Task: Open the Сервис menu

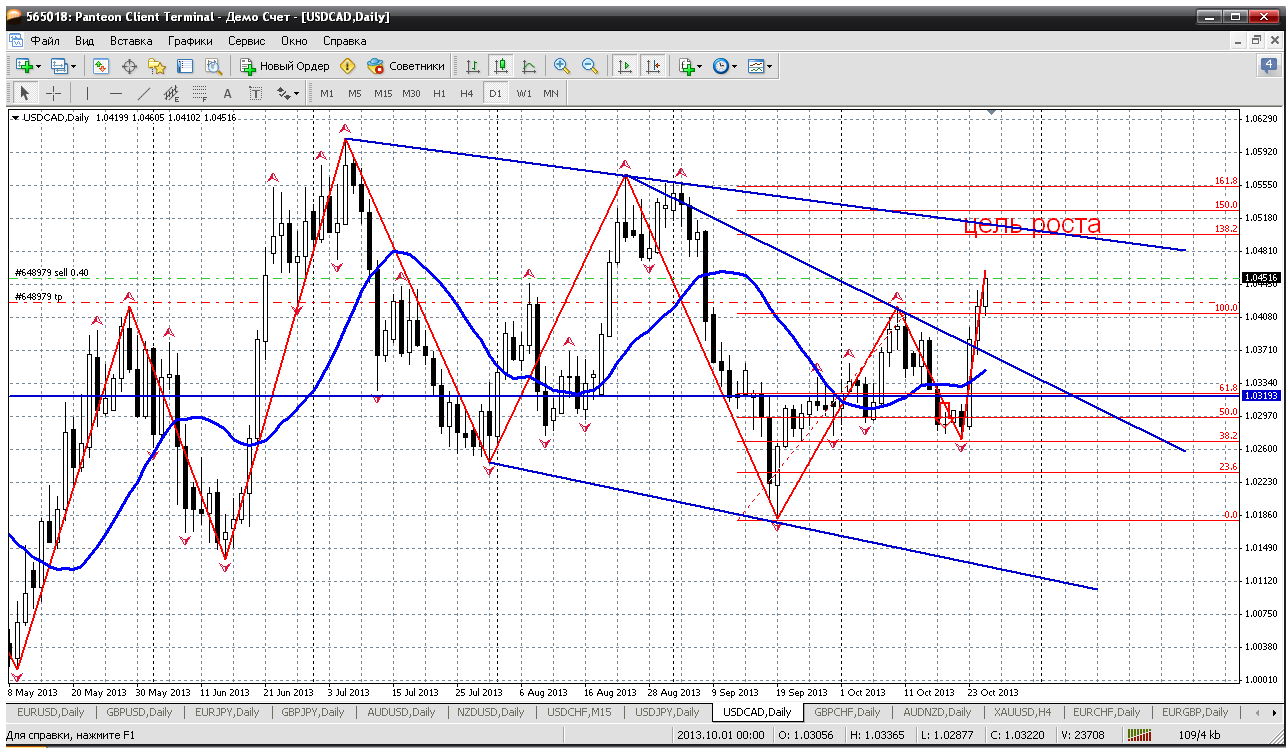Action: (246, 41)
